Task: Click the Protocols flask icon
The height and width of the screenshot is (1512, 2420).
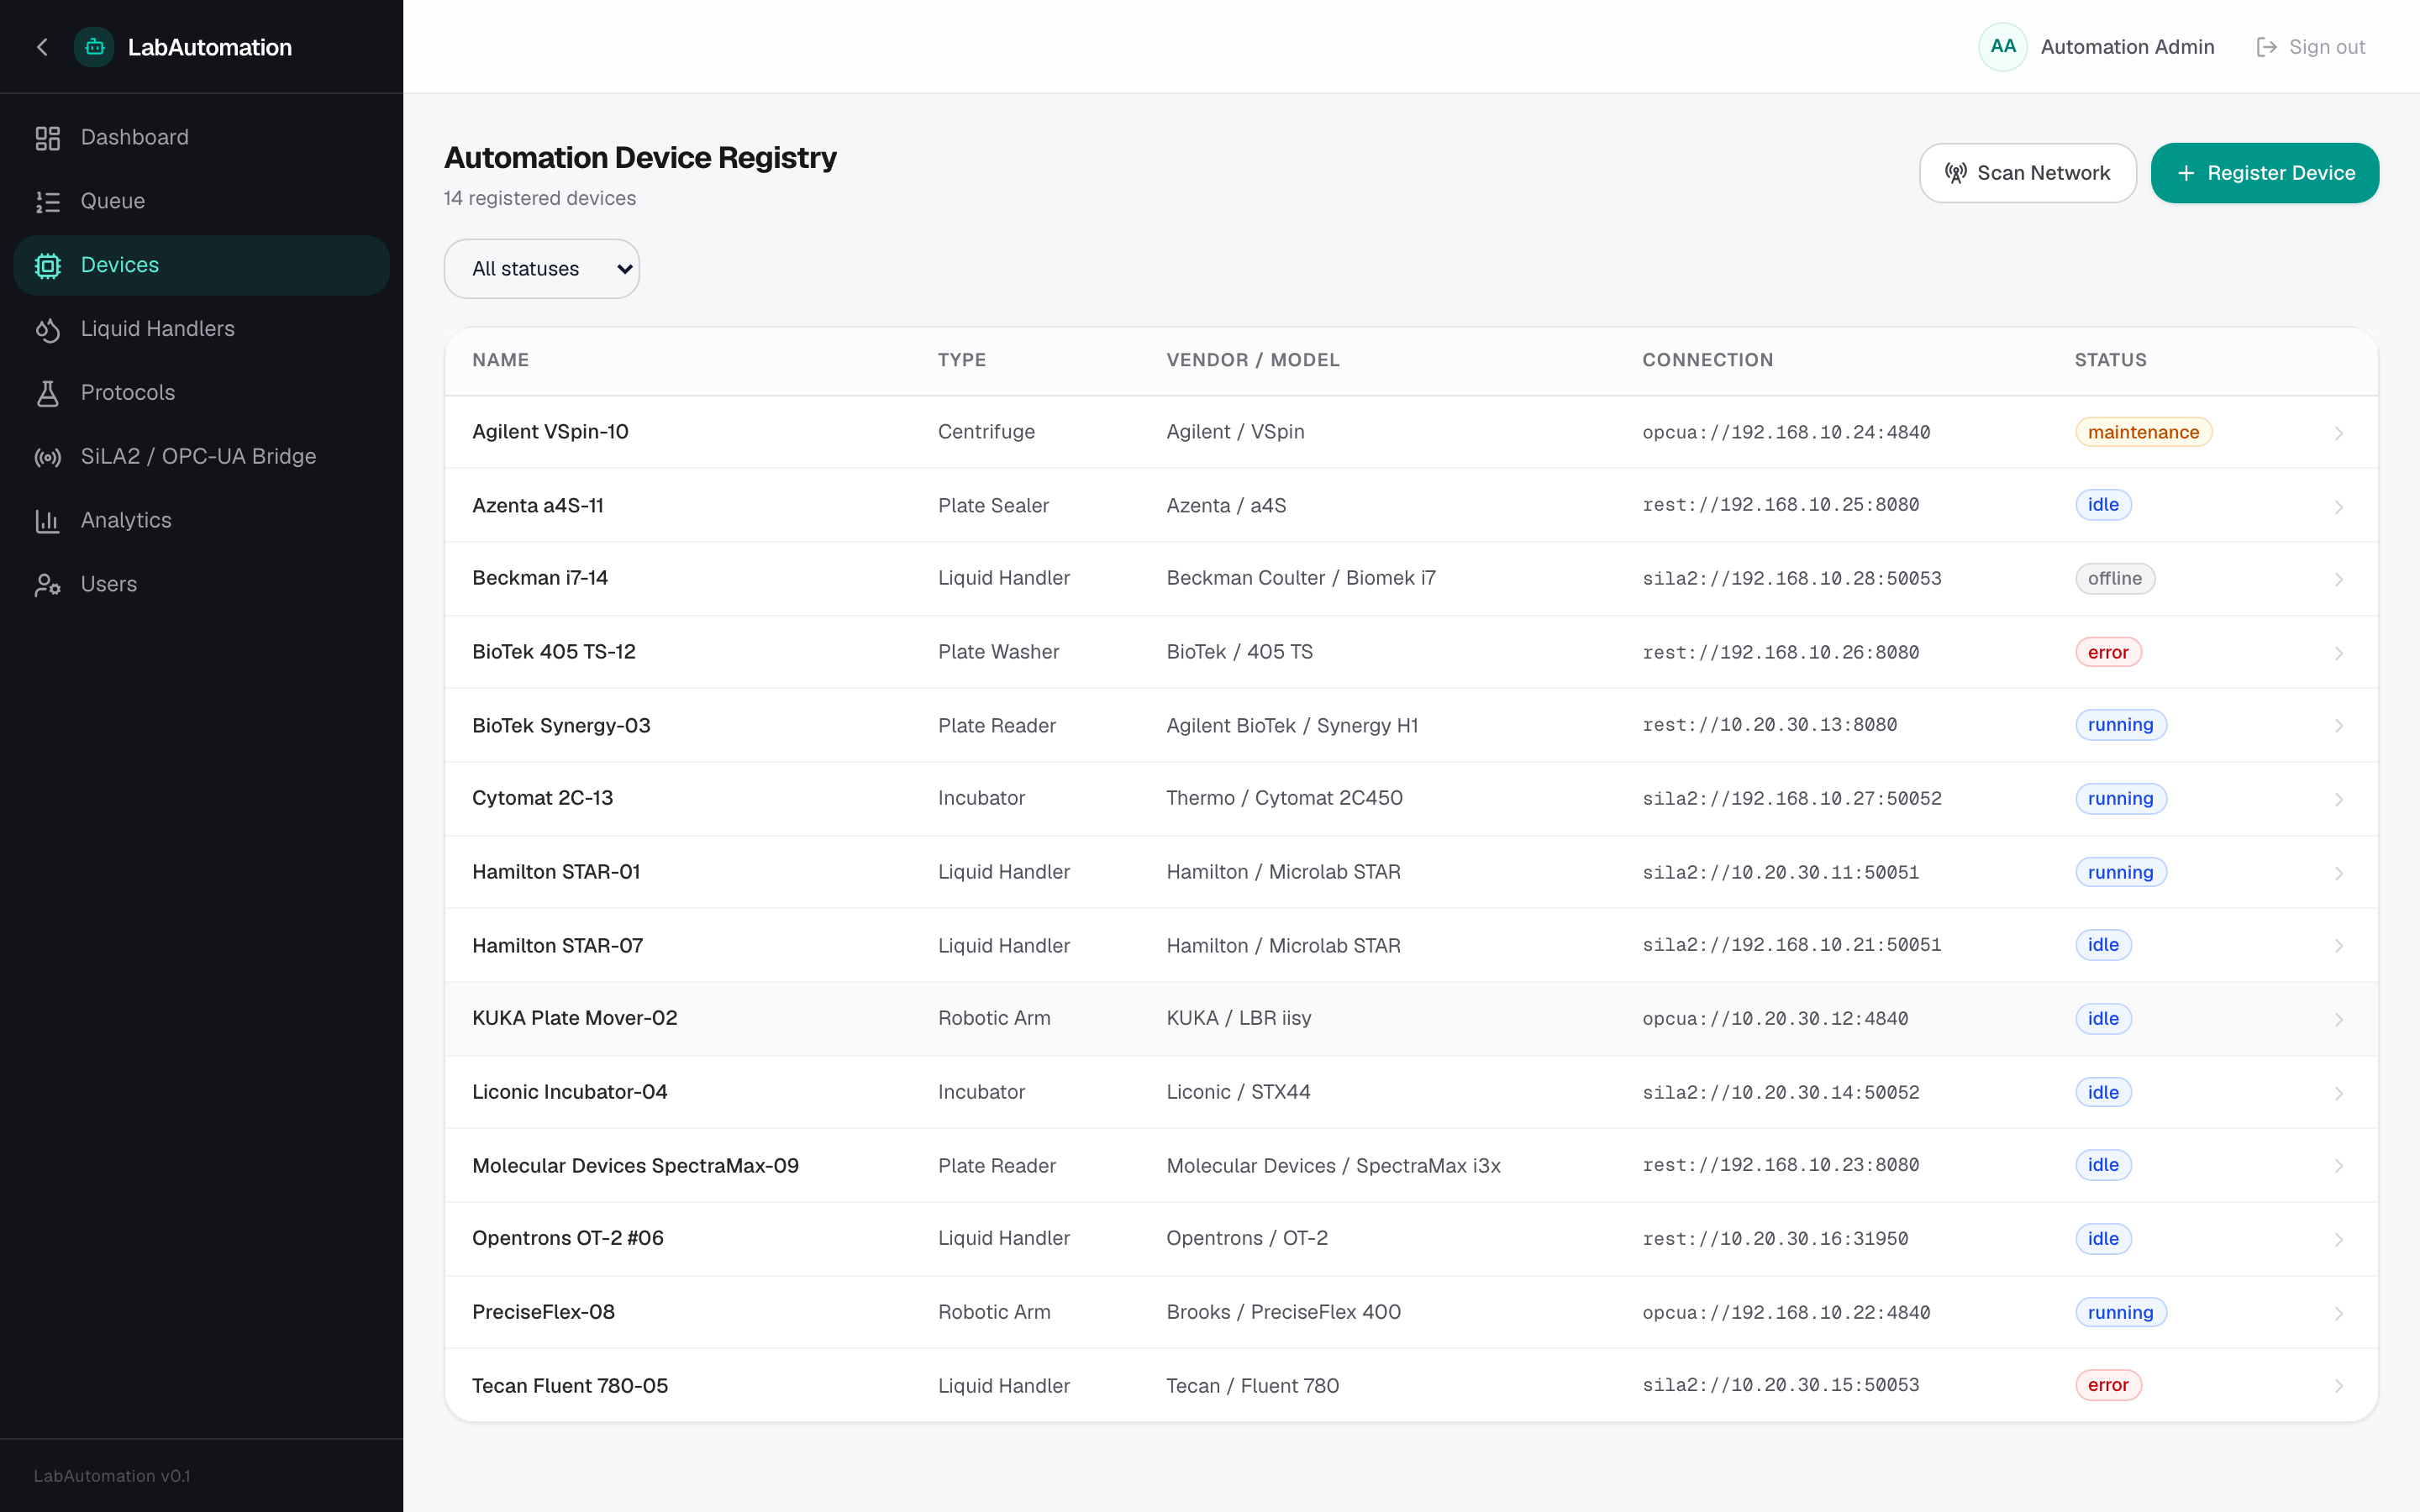Action: 47,393
